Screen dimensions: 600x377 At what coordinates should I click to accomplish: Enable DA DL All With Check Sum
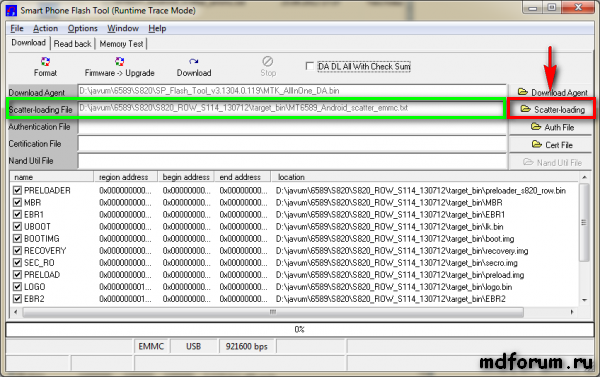(310, 66)
